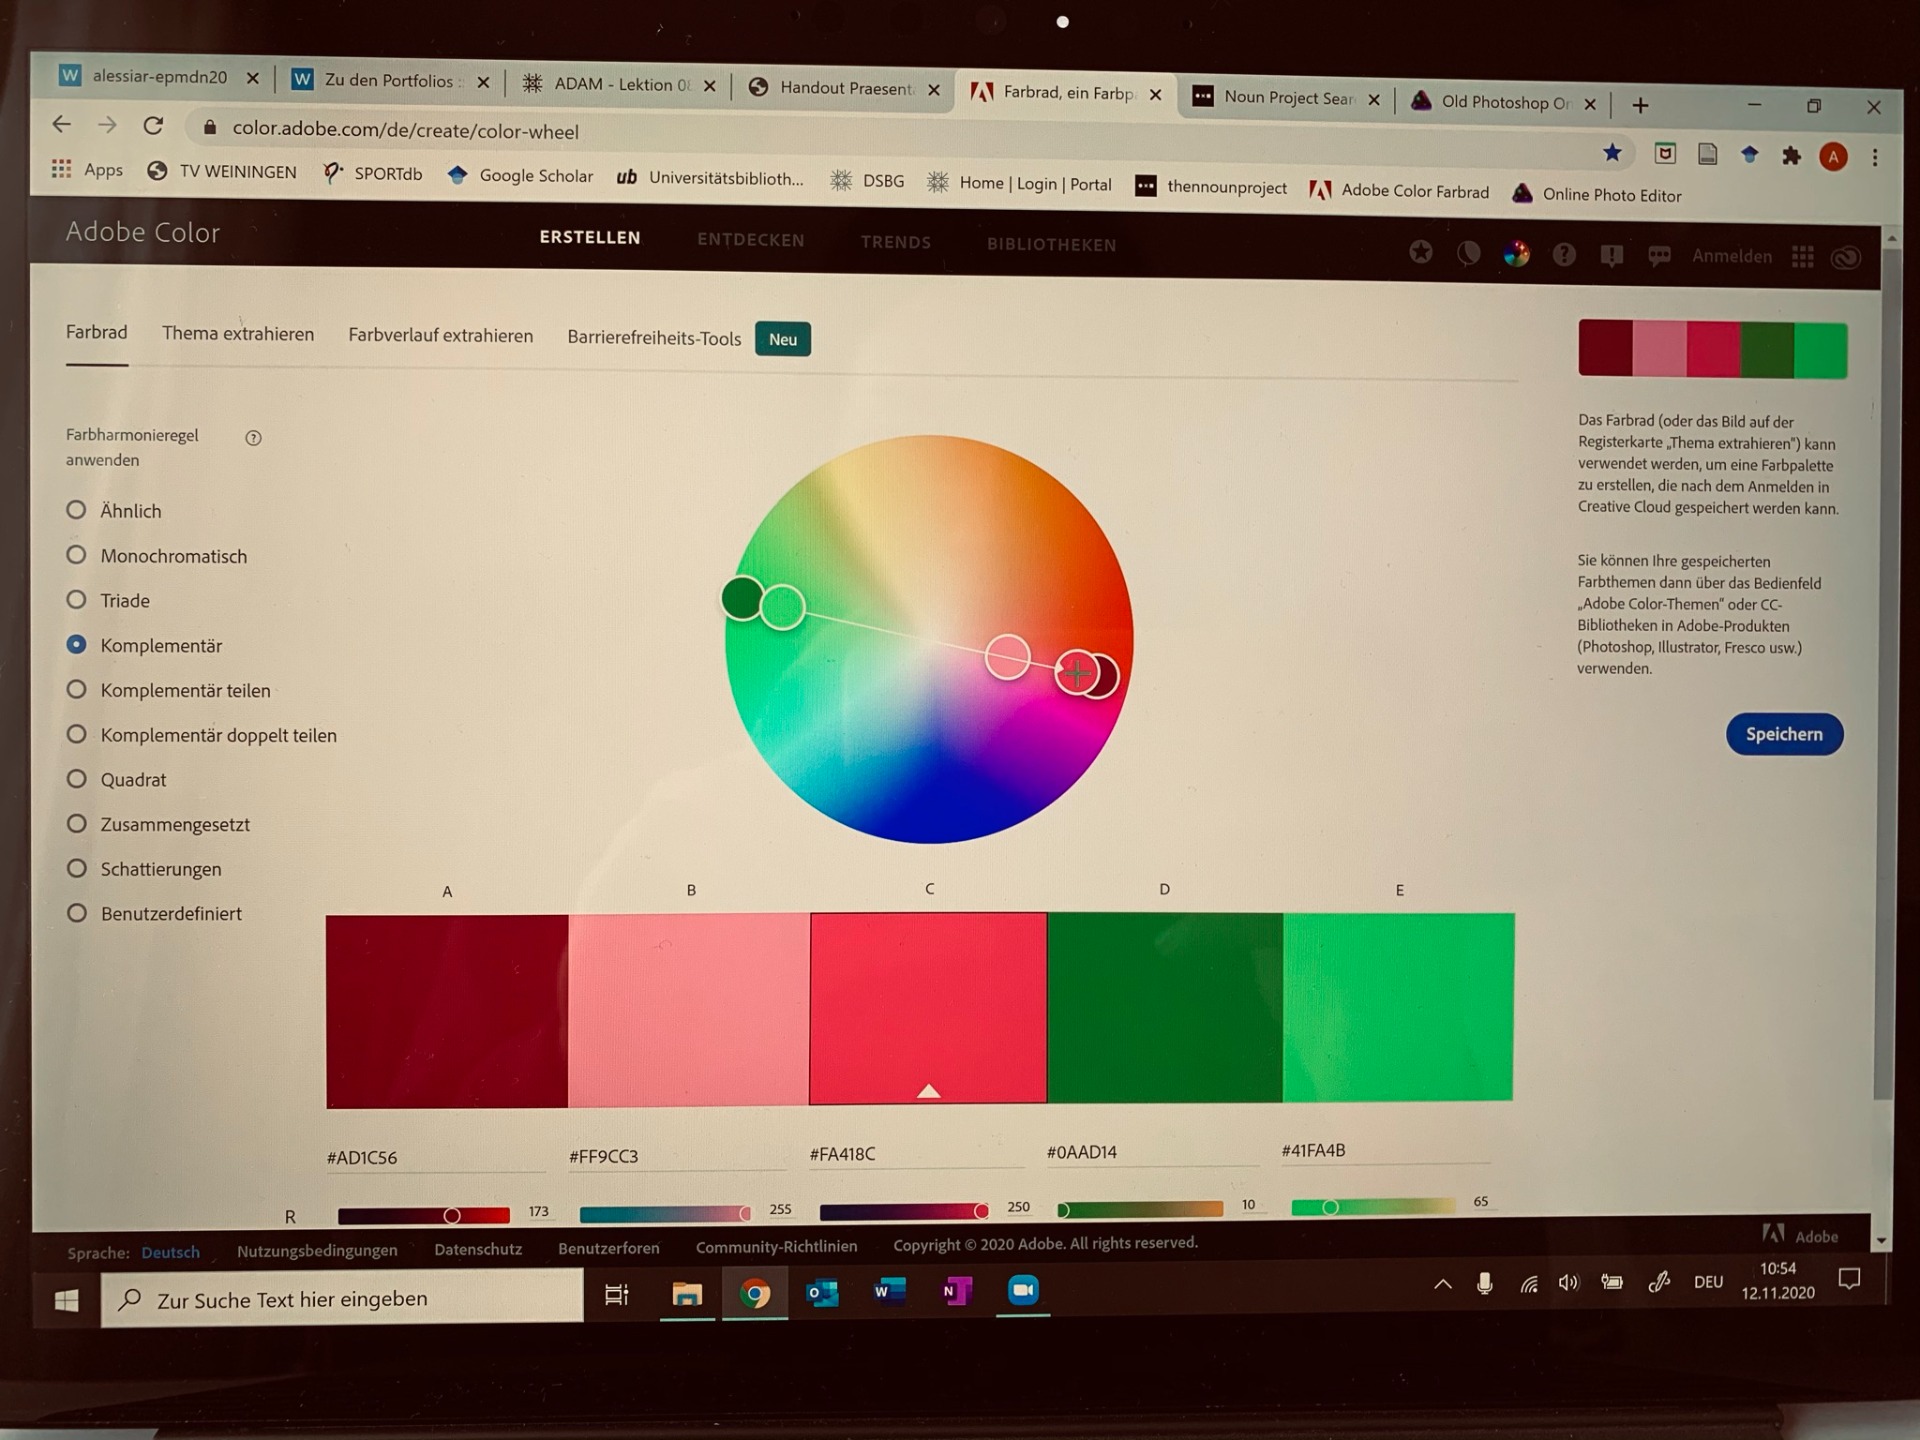Bookmark the page with the star icon
This screenshot has width=1920, height=1440.
click(1612, 152)
